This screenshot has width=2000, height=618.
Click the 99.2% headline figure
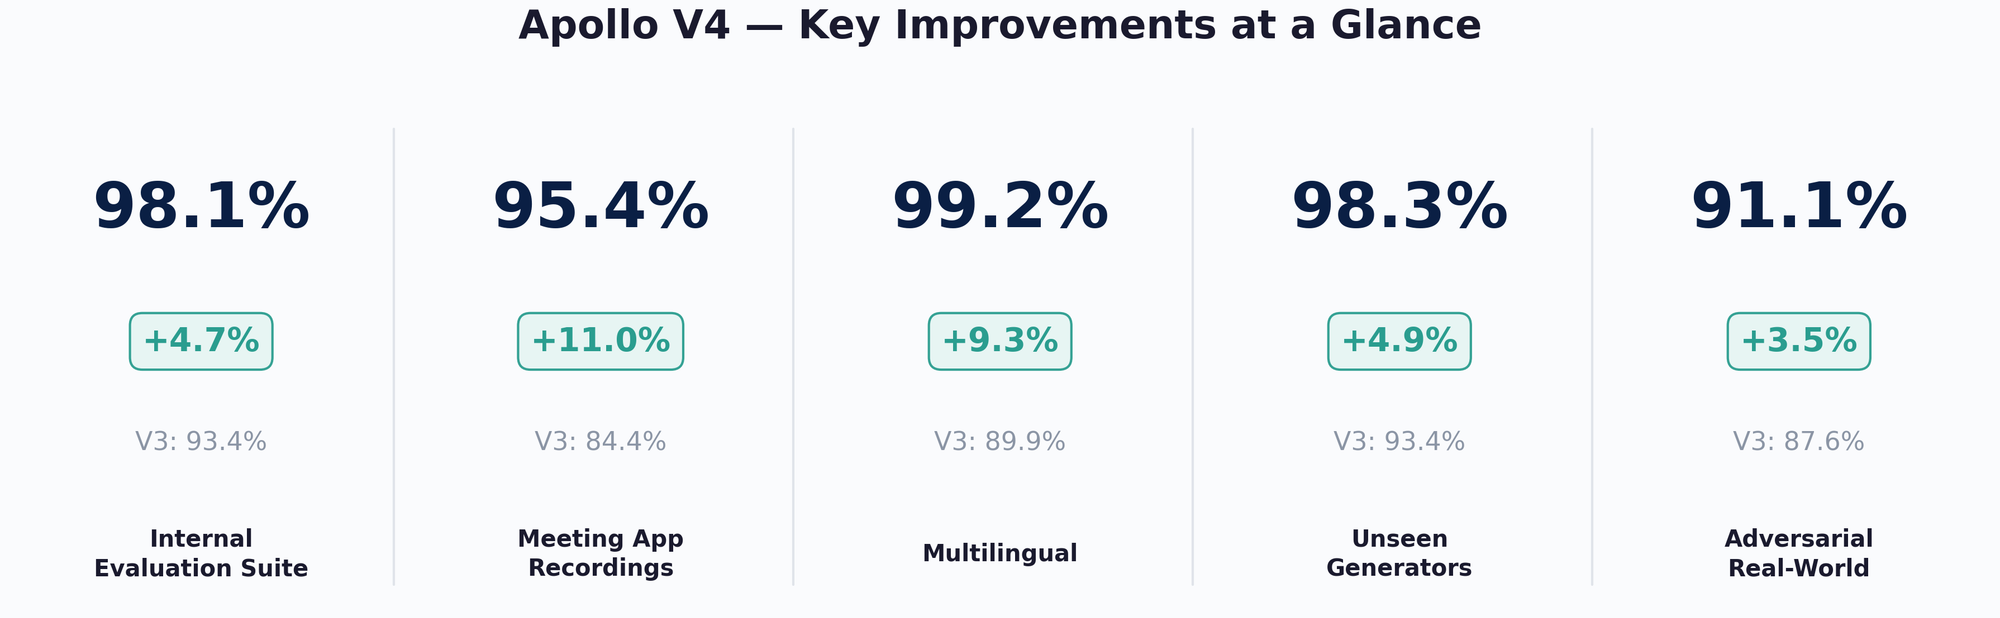pyautogui.click(x=1000, y=207)
